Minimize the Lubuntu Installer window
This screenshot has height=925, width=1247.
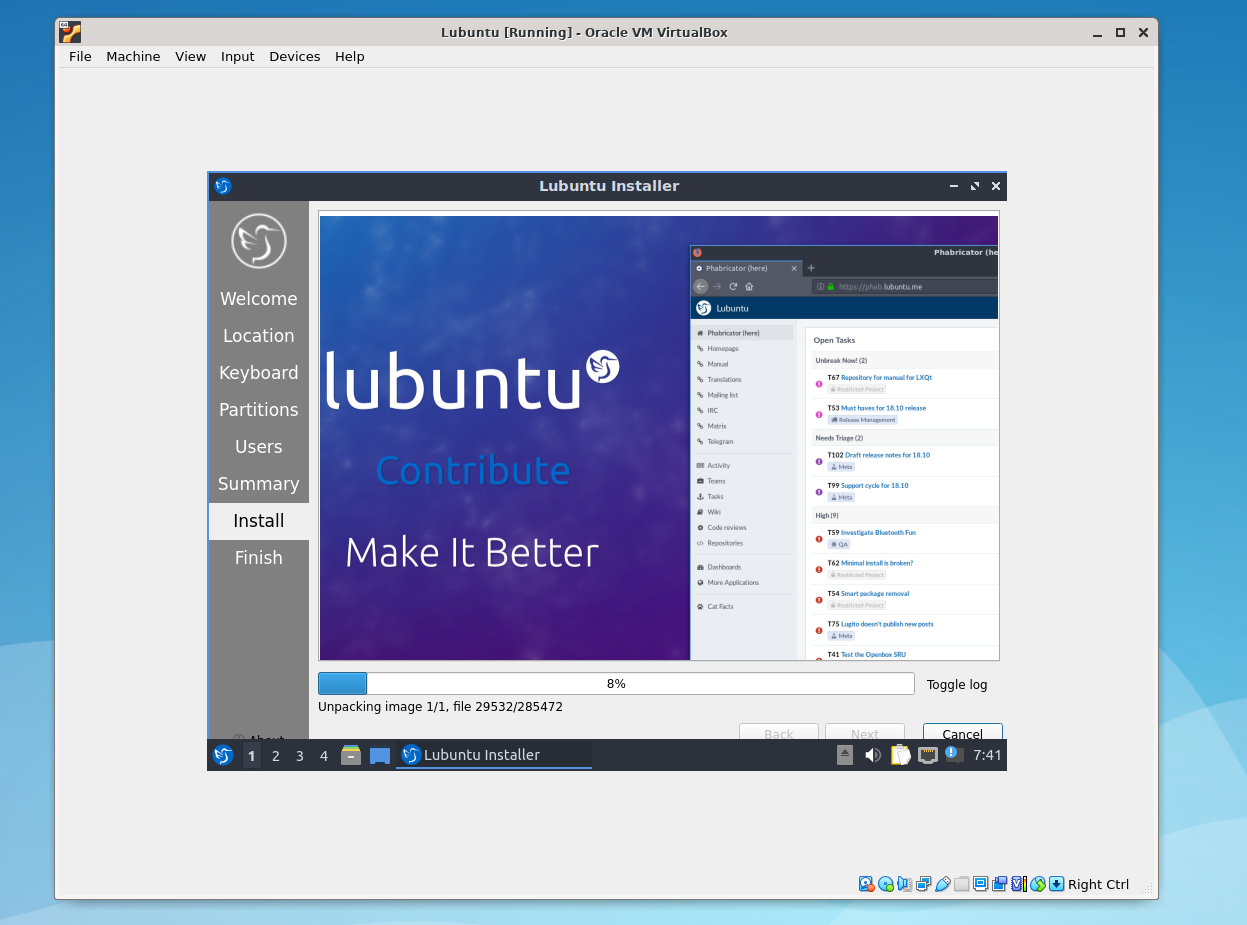(x=954, y=186)
